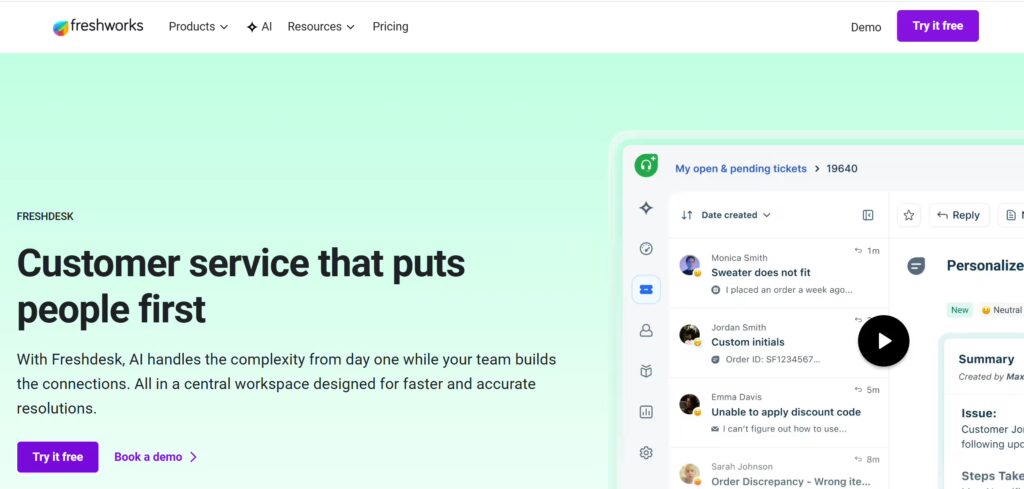The height and width of the screenshot is (489, 1024).
Task: Open Emma Davis discount code ticket
Action: 778,413
